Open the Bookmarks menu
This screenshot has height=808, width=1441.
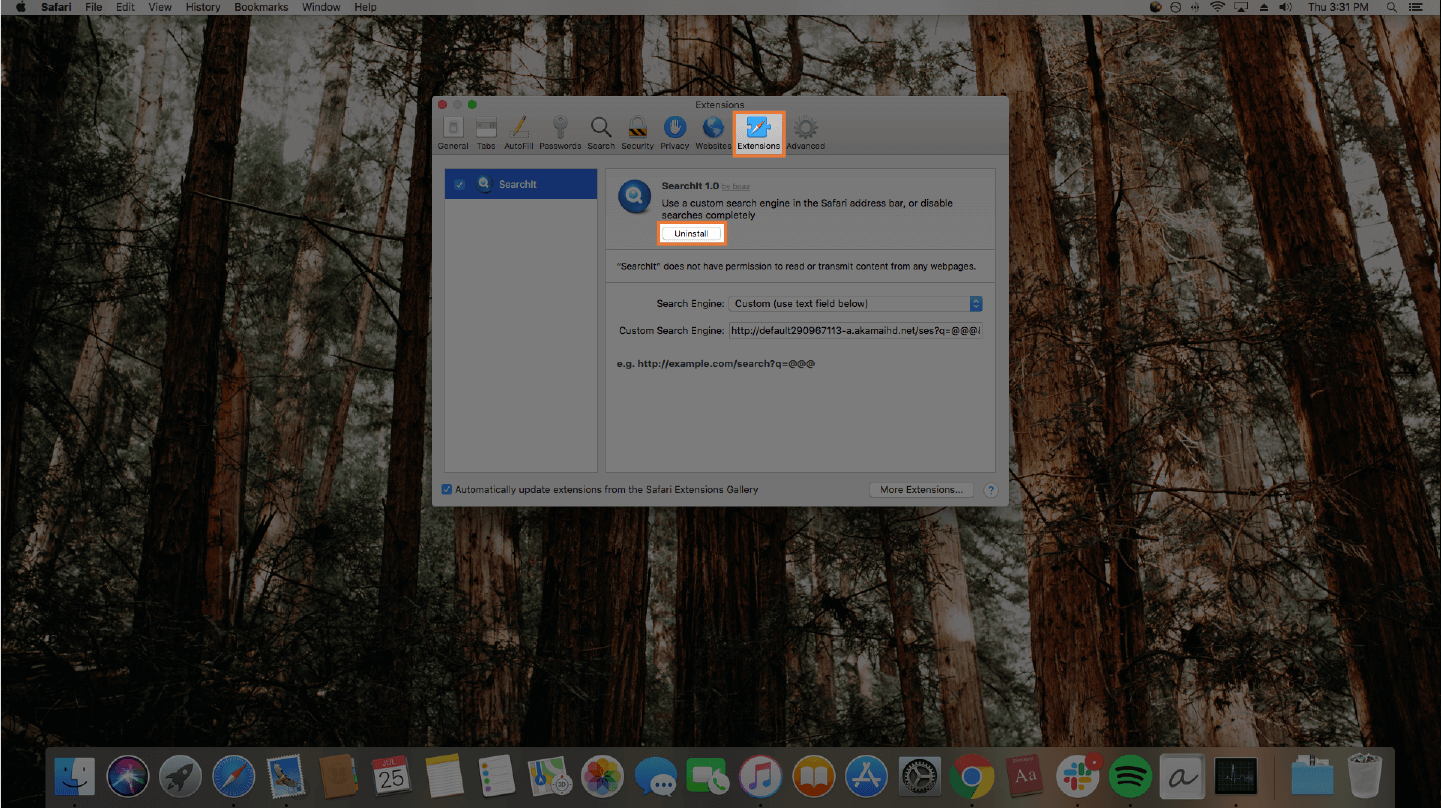tap(260, 7)
